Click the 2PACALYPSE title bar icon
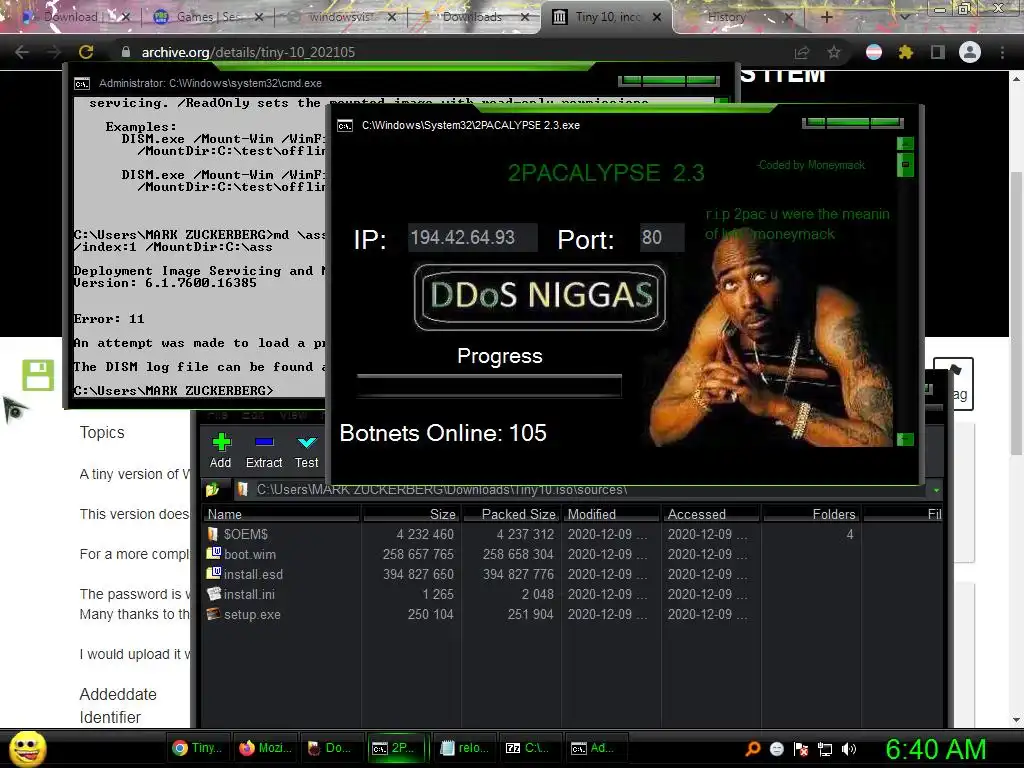This screenshot has width=1024, height=768. [345, 125]
